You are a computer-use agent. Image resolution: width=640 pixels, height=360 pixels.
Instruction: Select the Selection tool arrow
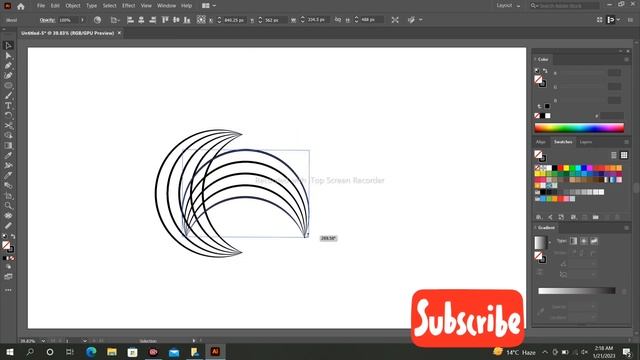click(x=8, y=45)
